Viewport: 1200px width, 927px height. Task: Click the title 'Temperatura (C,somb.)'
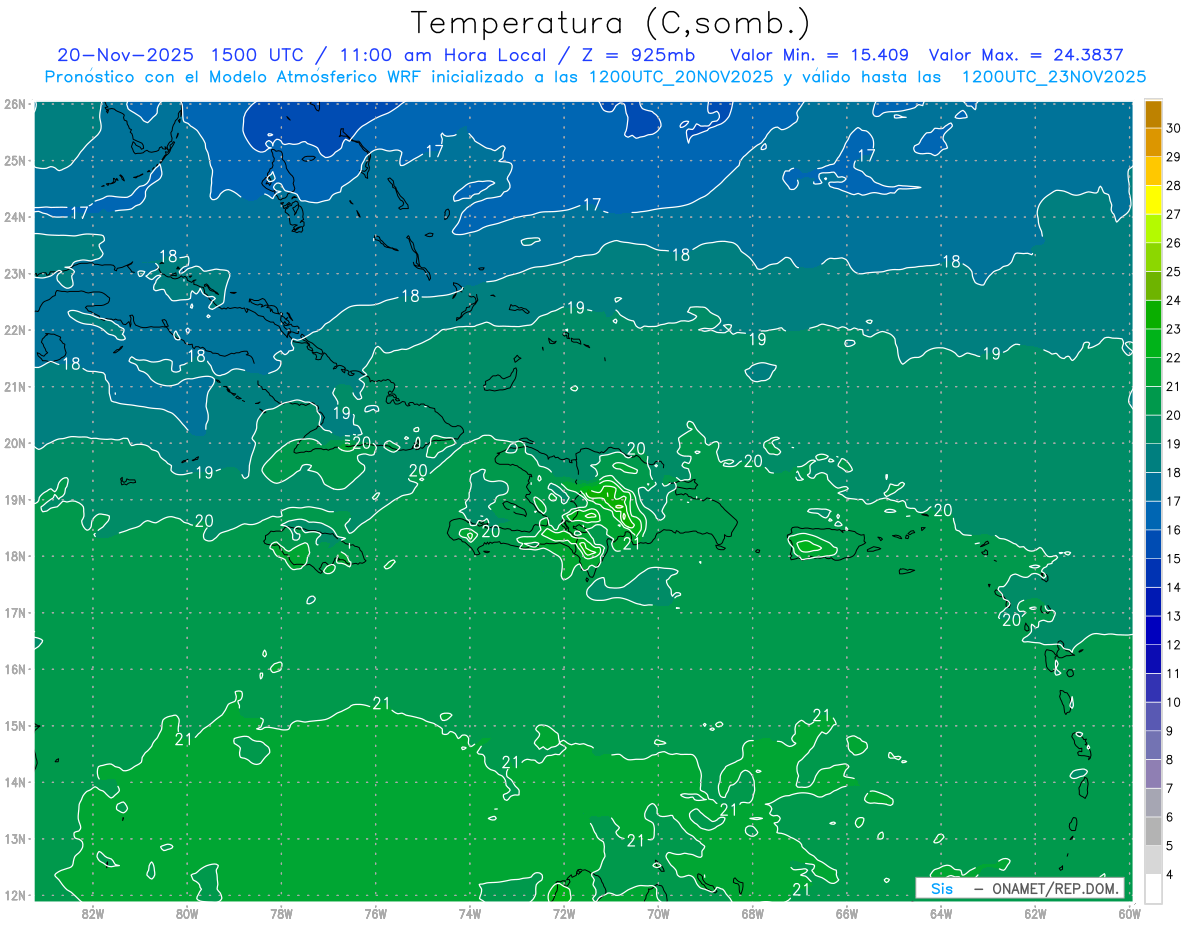click(611, 23)
